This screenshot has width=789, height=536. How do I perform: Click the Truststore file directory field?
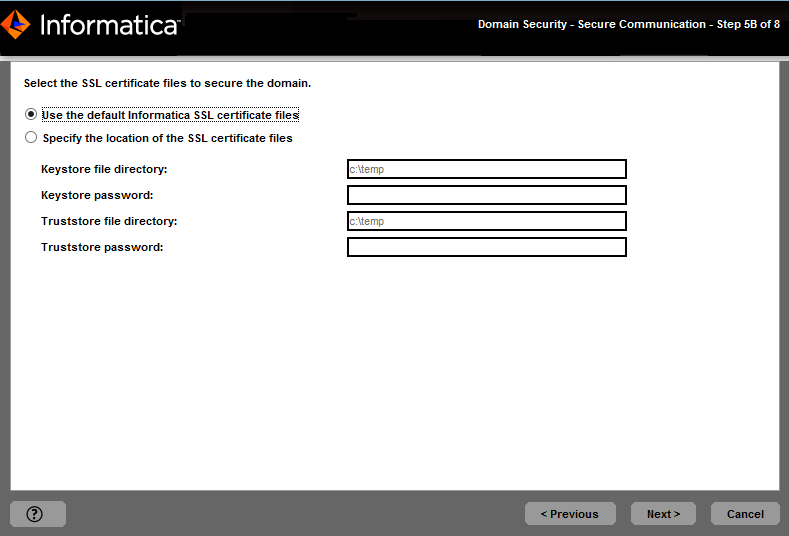coord(487,221)
